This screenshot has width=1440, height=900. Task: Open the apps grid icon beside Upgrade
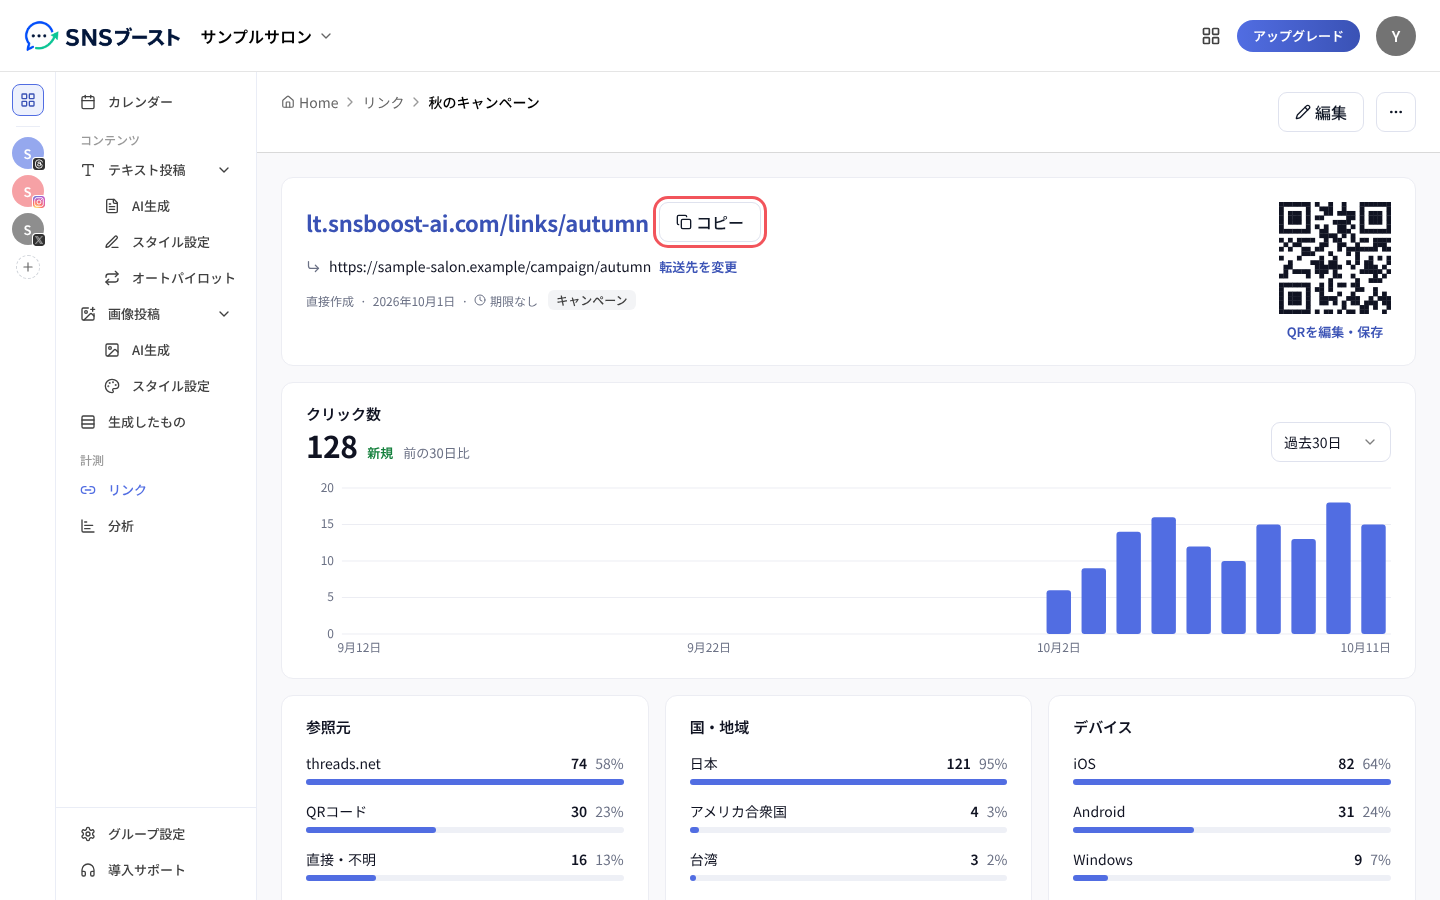click(x=1211, y=36)
